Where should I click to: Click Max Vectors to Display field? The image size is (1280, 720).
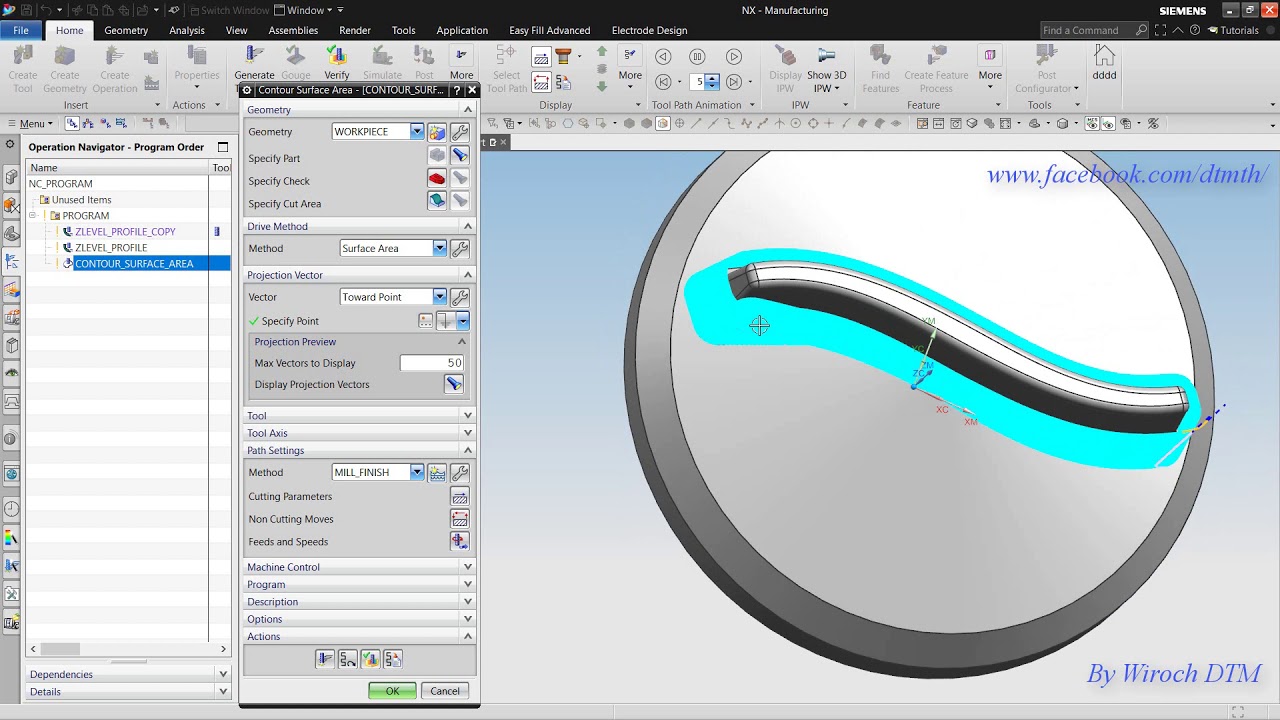point(431,363)
